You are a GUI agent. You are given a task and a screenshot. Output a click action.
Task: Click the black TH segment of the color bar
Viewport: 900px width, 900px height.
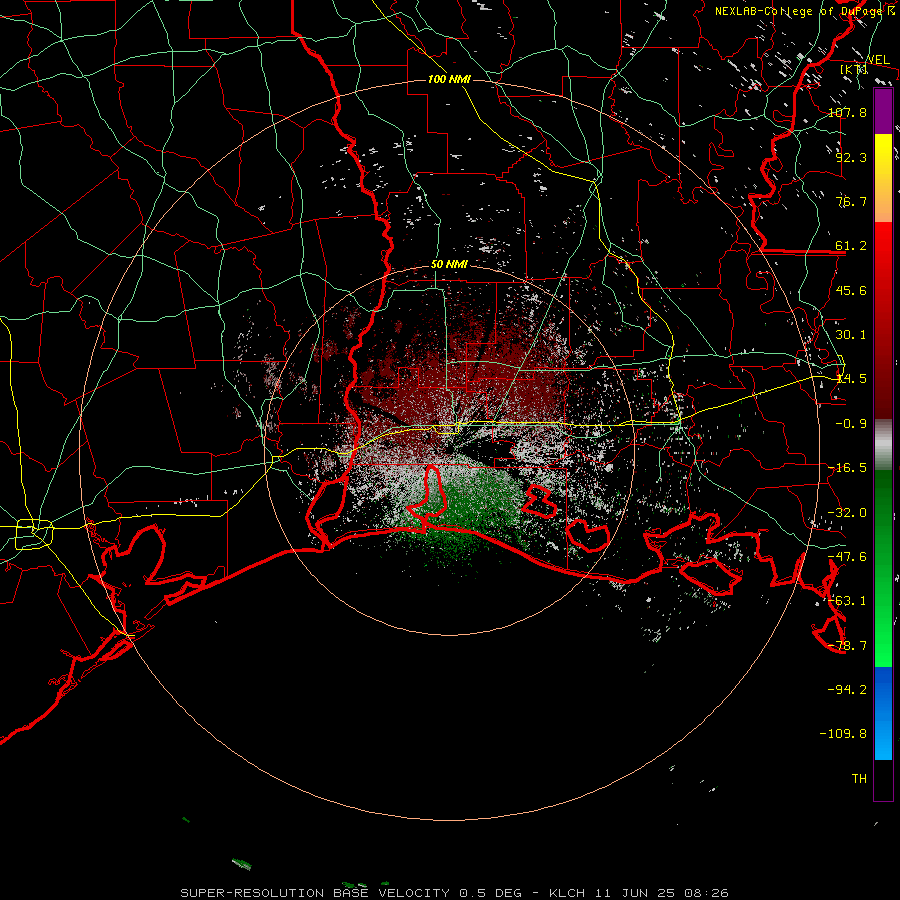[x=883, y=780]
